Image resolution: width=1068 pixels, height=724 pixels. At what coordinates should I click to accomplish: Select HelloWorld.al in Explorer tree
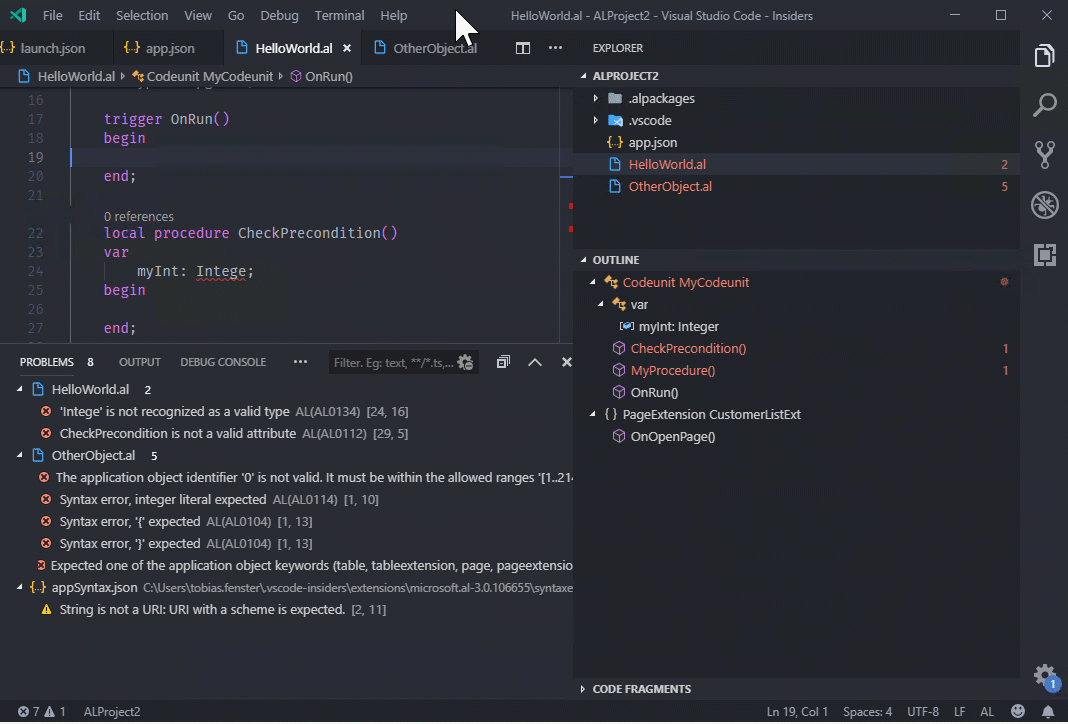[x=797, y=164]
